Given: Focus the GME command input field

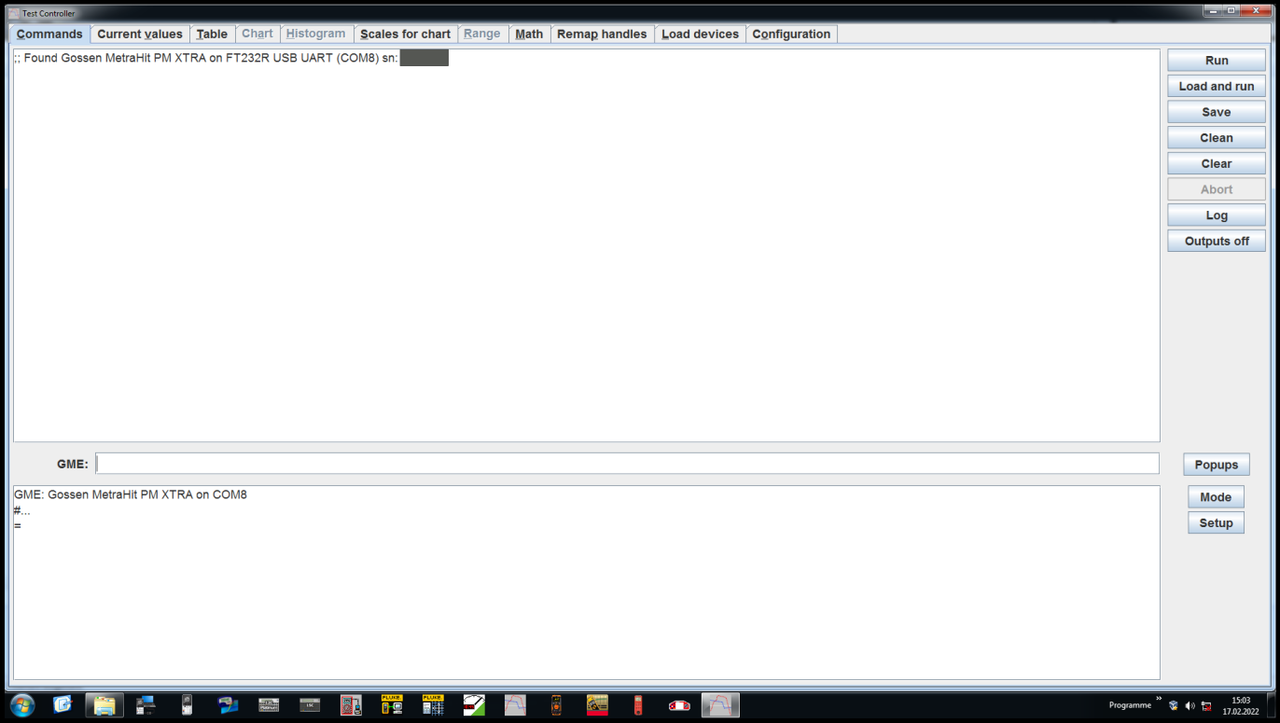Looking at the screenshot, I should click(x=627, y=464).
